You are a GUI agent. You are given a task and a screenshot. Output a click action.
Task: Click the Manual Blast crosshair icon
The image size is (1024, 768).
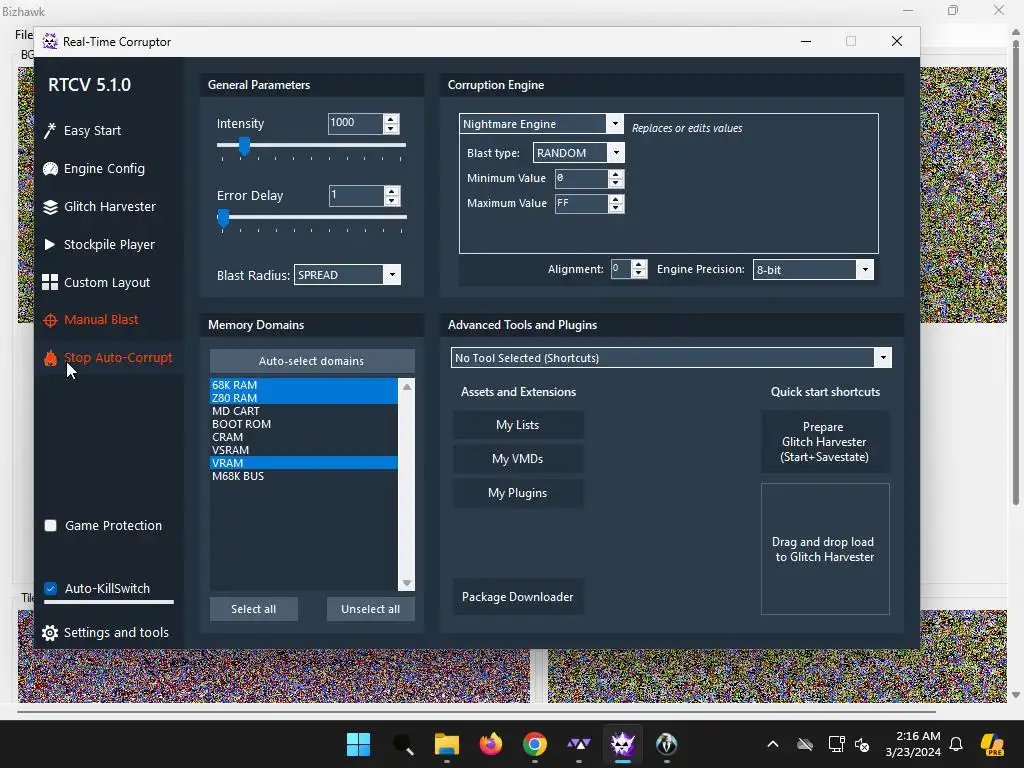tap(50, 320)
